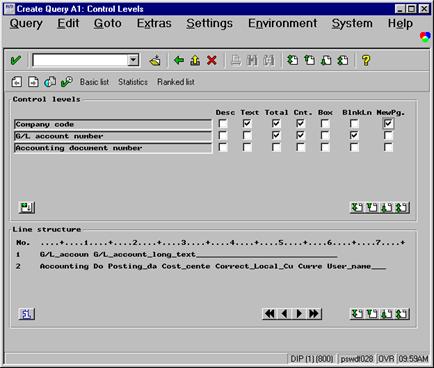This screenshot has height=368, width=434.
Task: Open the Goto menu
Action: [107, 23]
